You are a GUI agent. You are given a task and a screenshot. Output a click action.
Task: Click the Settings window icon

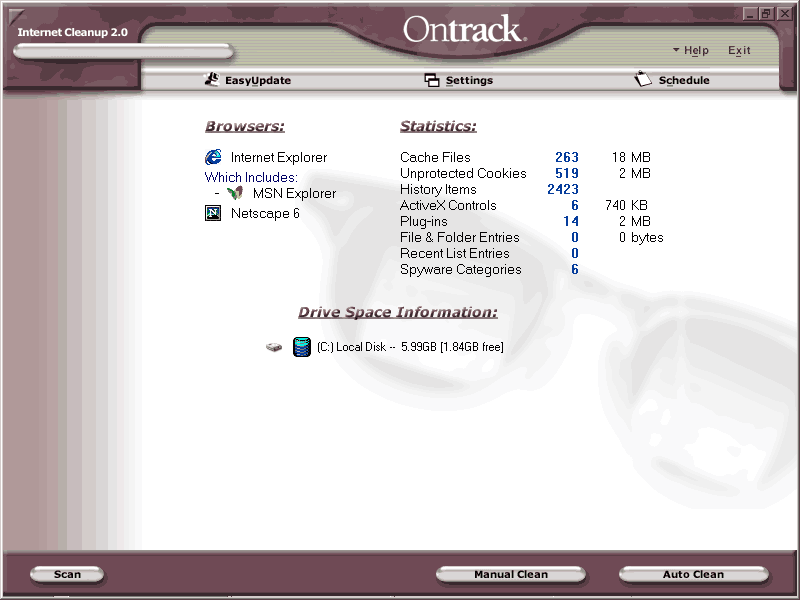(x=432, y=80)
